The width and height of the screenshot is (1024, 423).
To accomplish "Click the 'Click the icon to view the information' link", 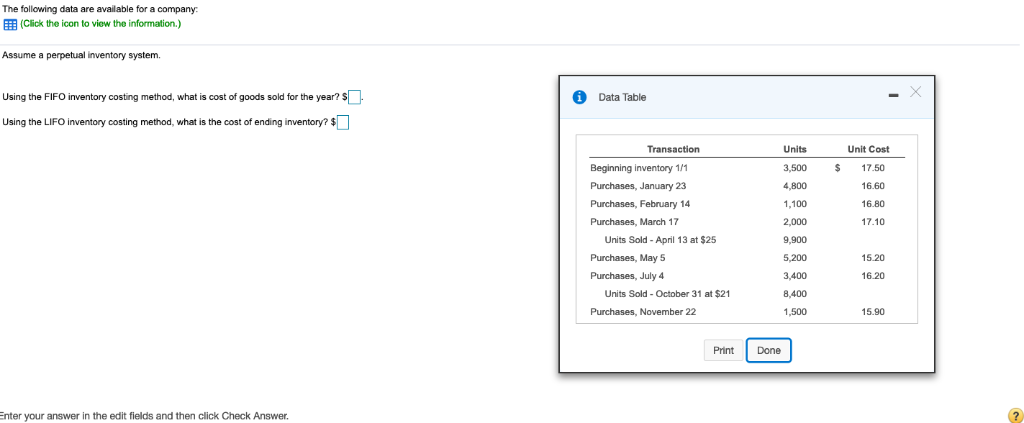I will [101, 24].
